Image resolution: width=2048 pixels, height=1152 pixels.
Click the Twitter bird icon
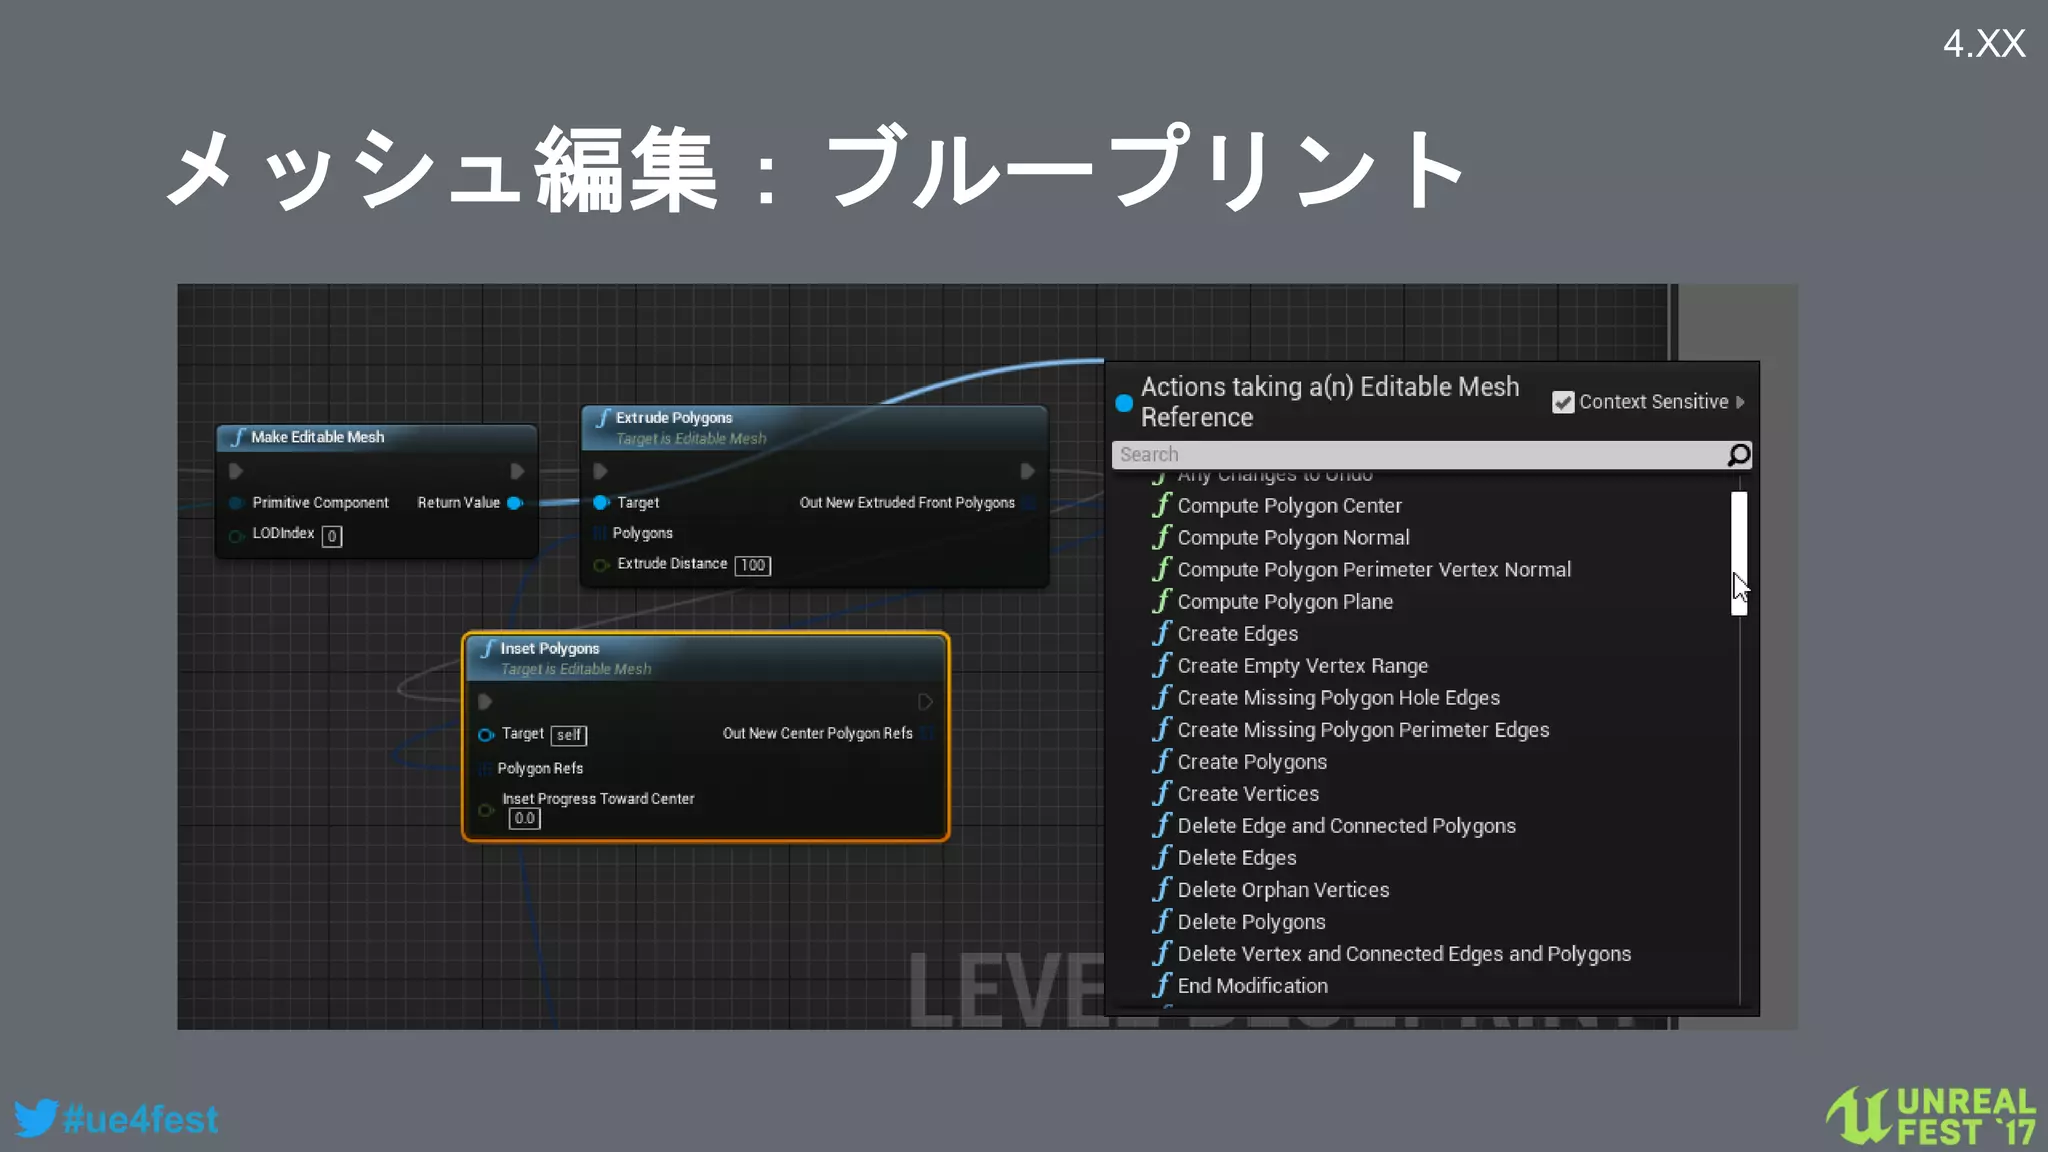[x=35, y=1117]
